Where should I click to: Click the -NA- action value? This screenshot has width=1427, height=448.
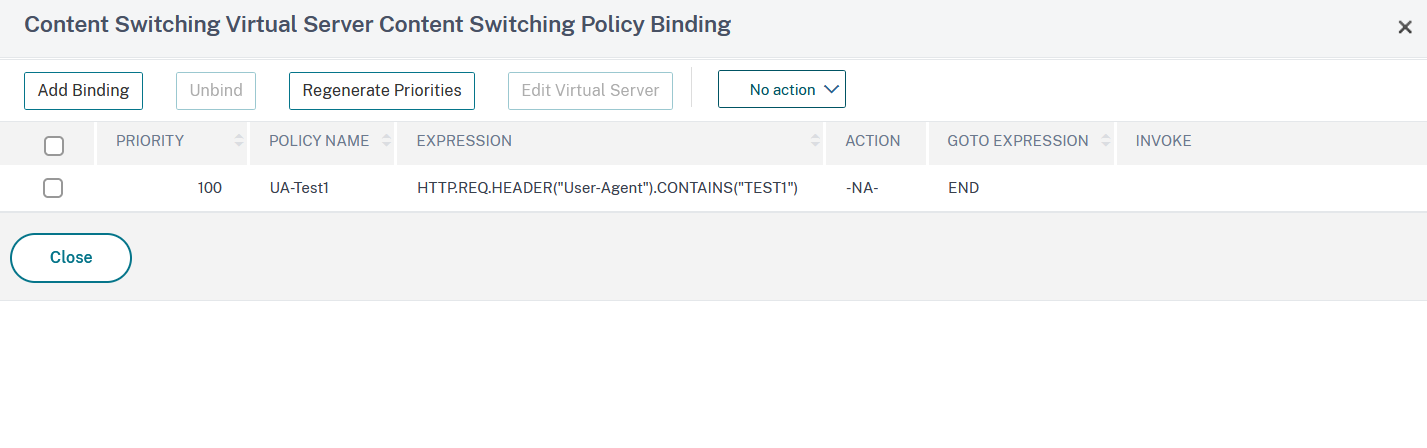(x=862, y=188)
